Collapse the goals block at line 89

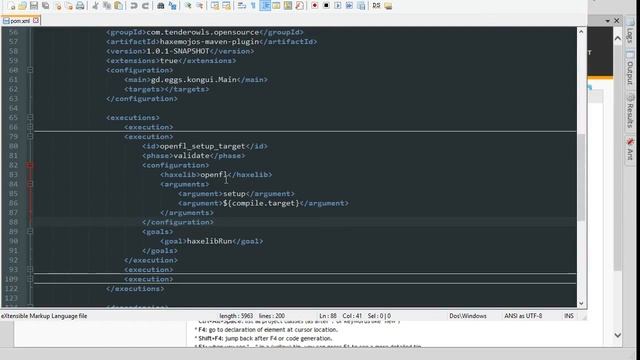pyautogui.click(x=30, y=231)
